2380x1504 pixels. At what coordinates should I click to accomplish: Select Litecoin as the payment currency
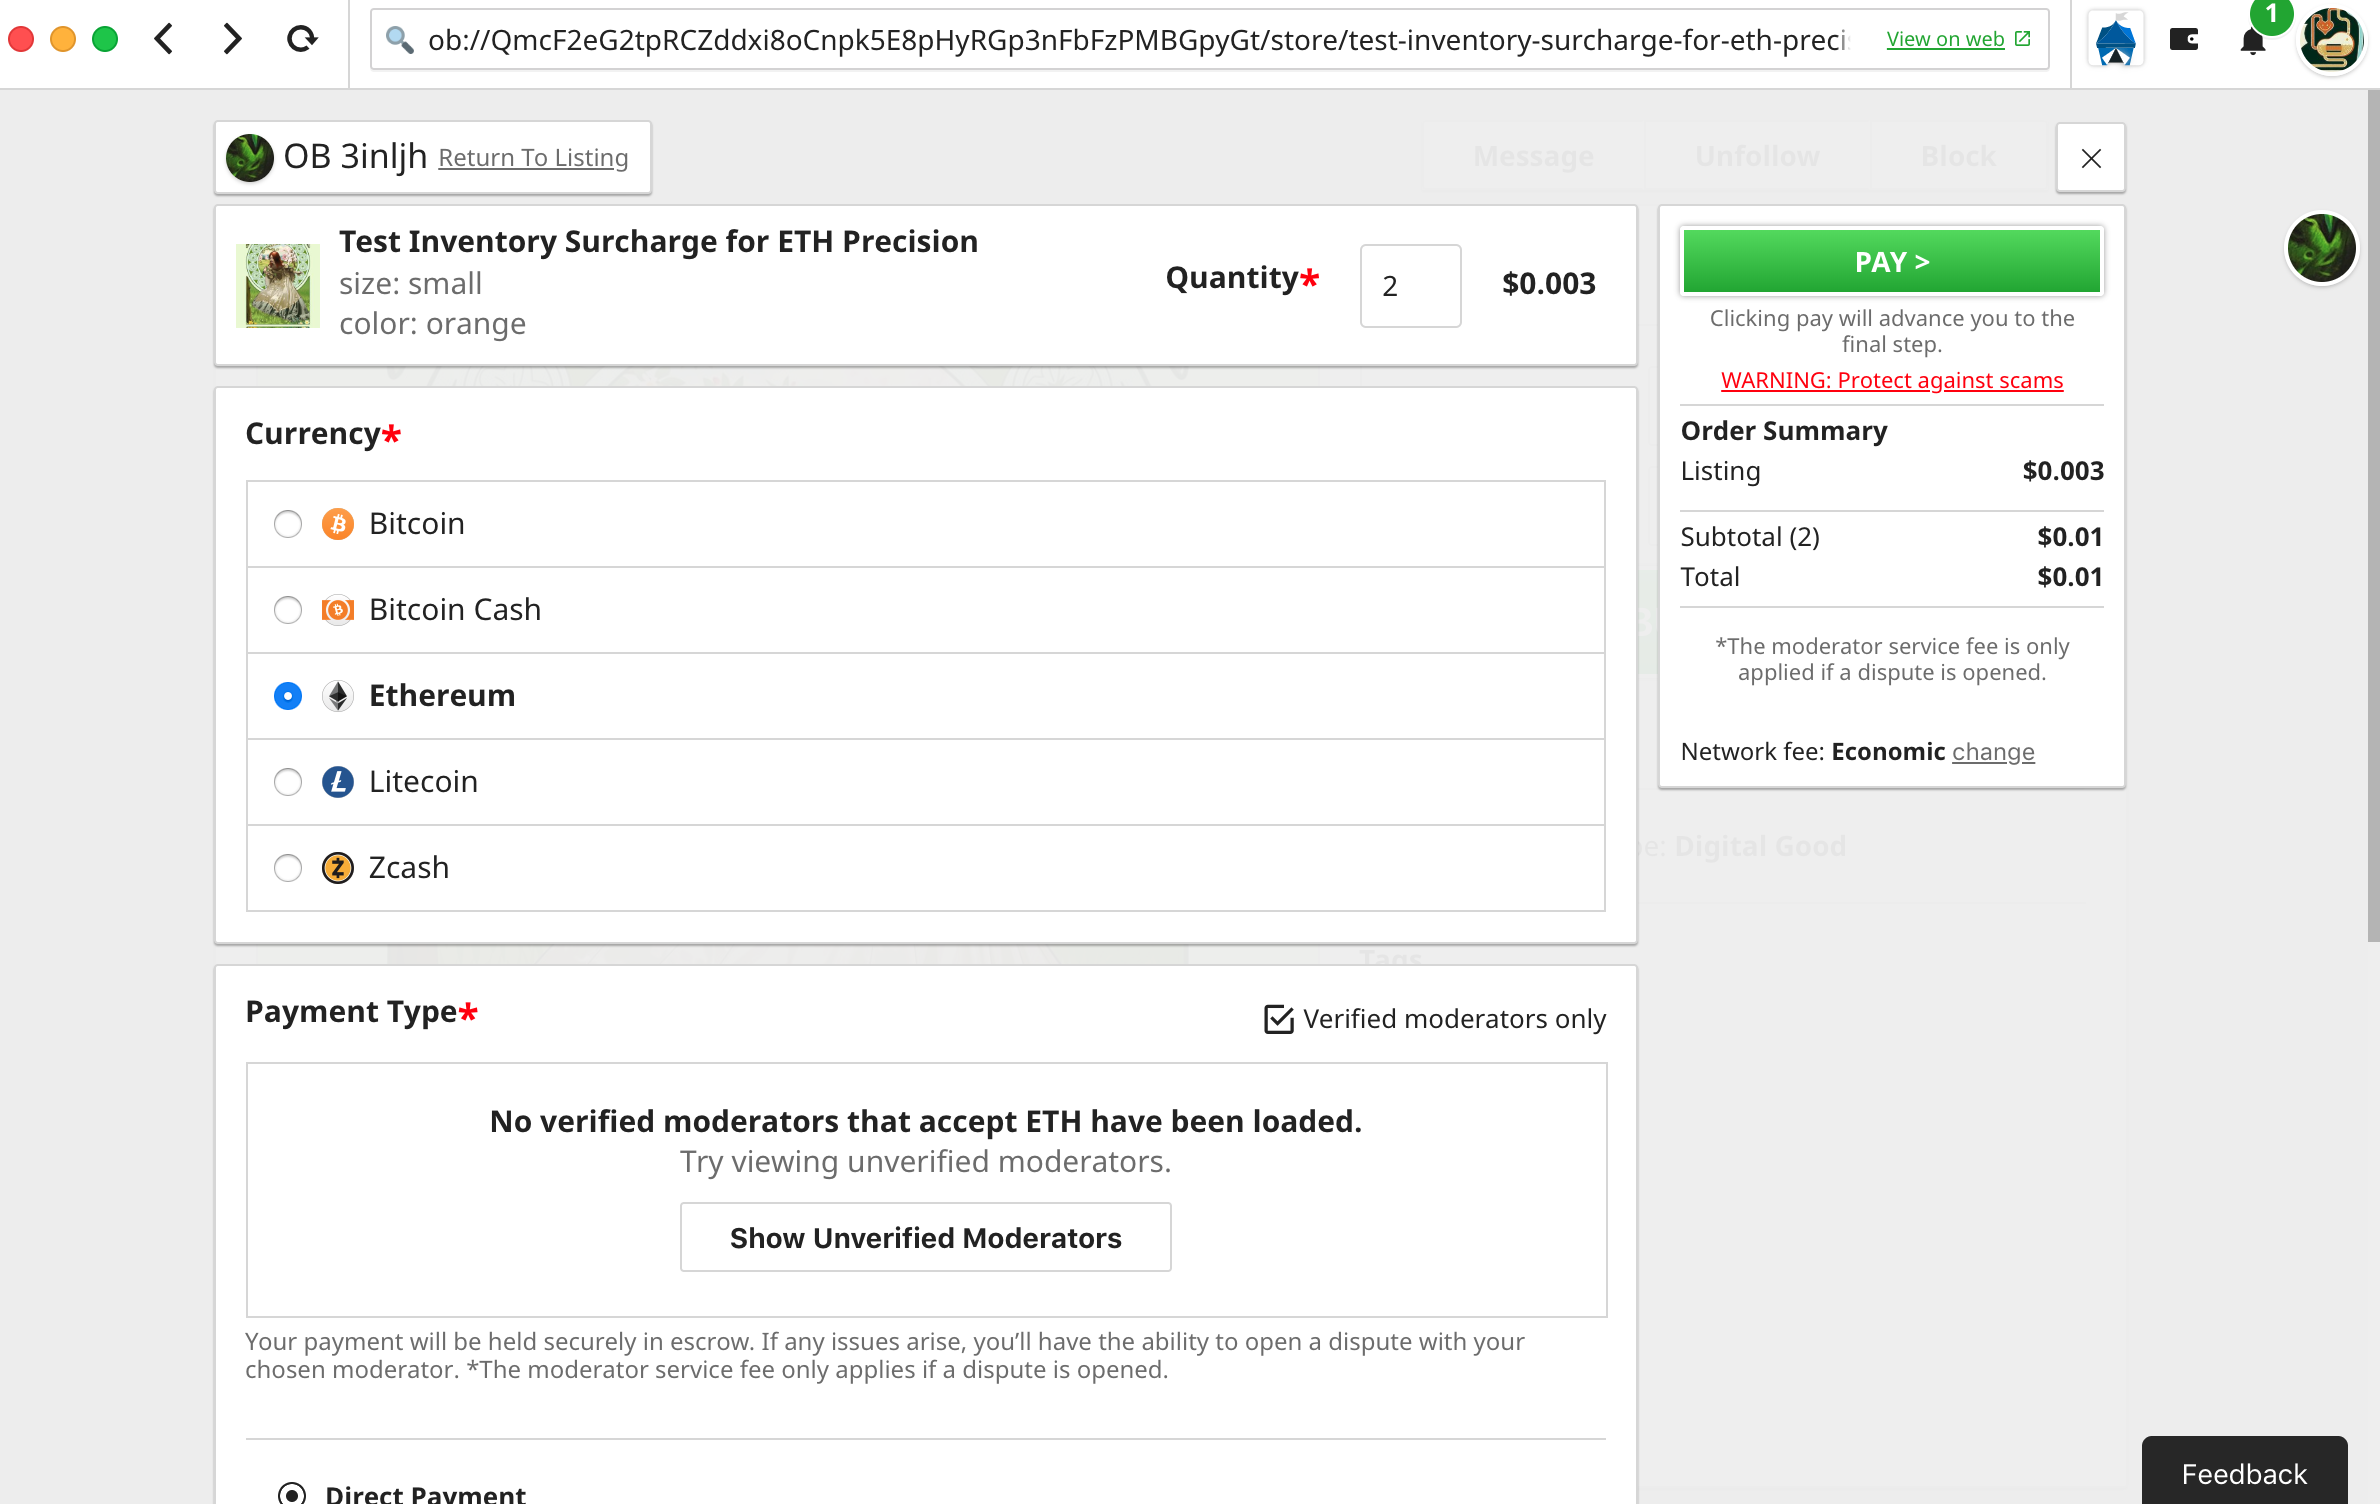point(288,782)
